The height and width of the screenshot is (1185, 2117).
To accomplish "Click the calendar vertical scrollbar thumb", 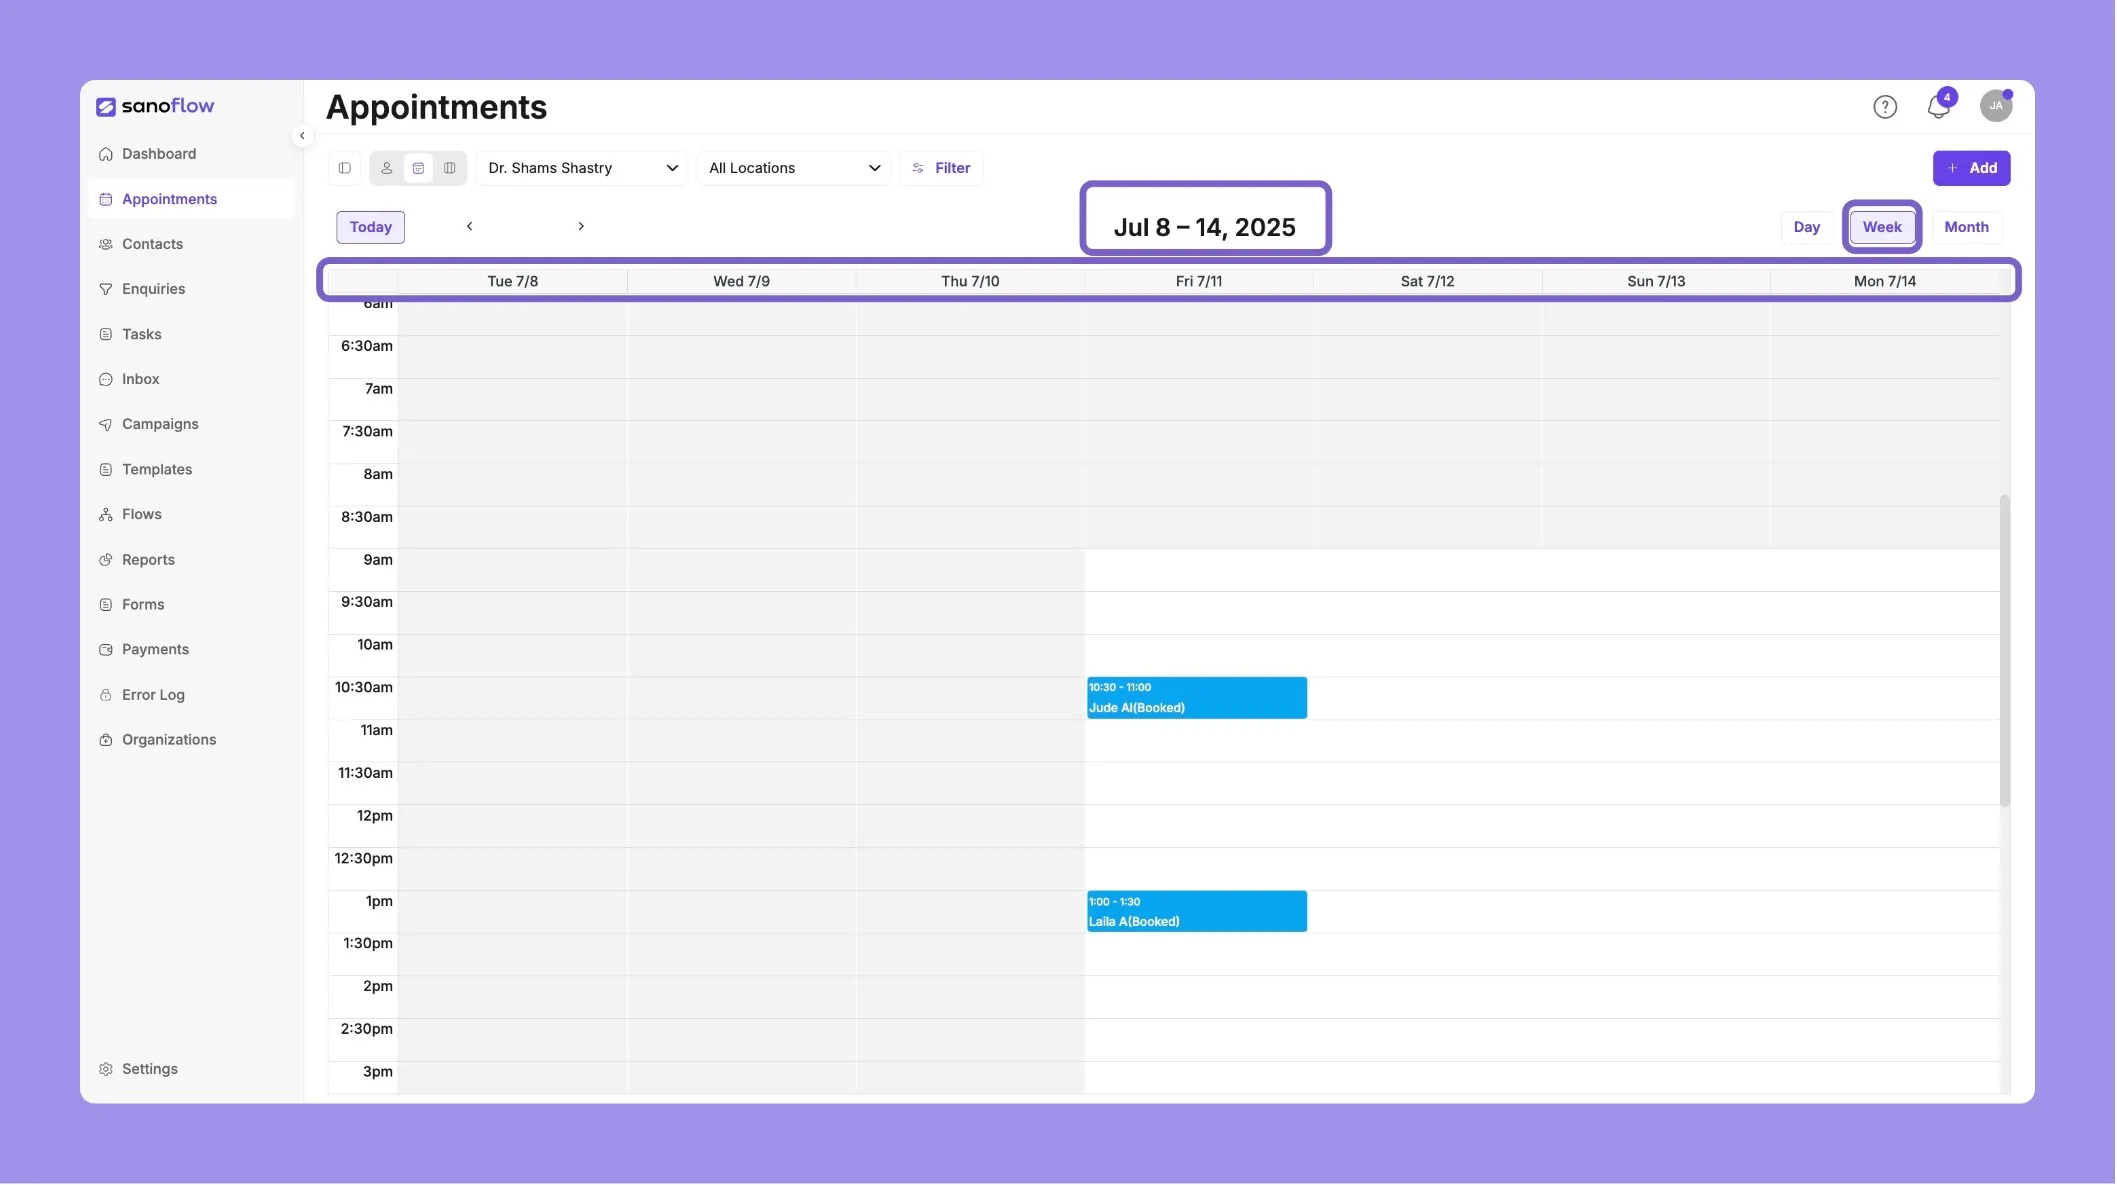I will [x=2004, y=650].
